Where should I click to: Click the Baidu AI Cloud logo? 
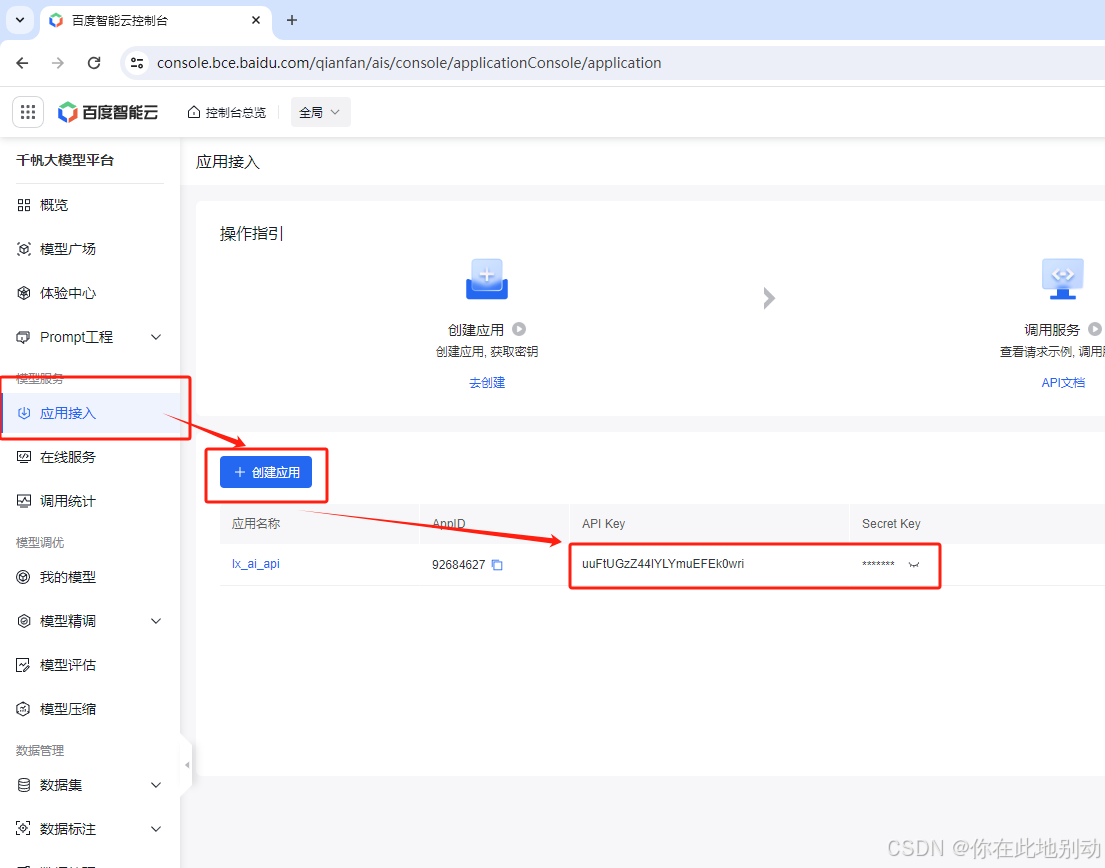(x=108, y=112)
